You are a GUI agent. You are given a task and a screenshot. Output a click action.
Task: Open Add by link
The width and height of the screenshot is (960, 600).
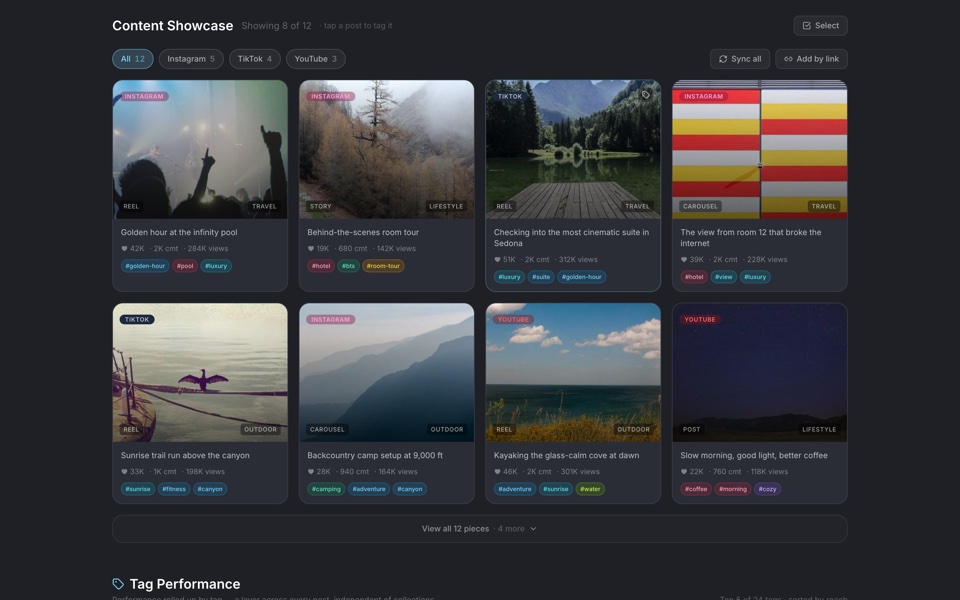811,59
